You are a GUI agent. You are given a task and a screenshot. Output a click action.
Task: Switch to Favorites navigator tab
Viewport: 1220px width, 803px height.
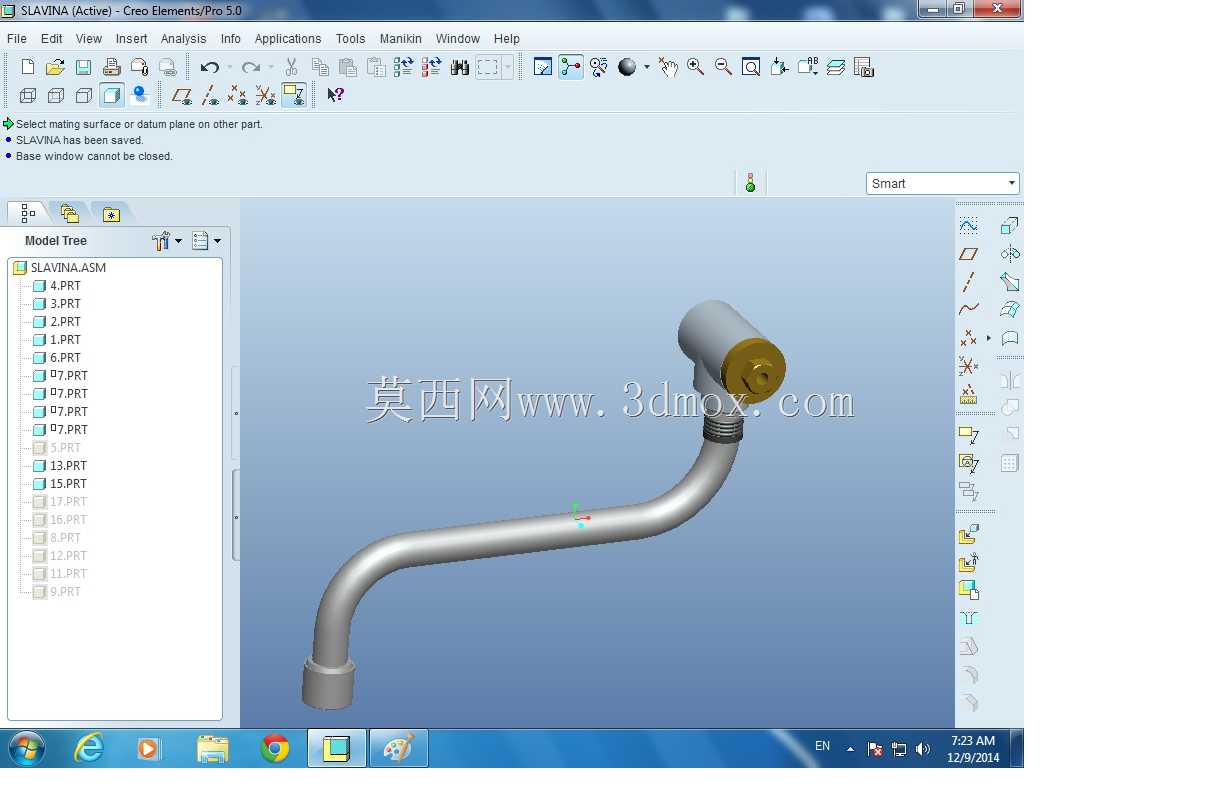(111, 214)
